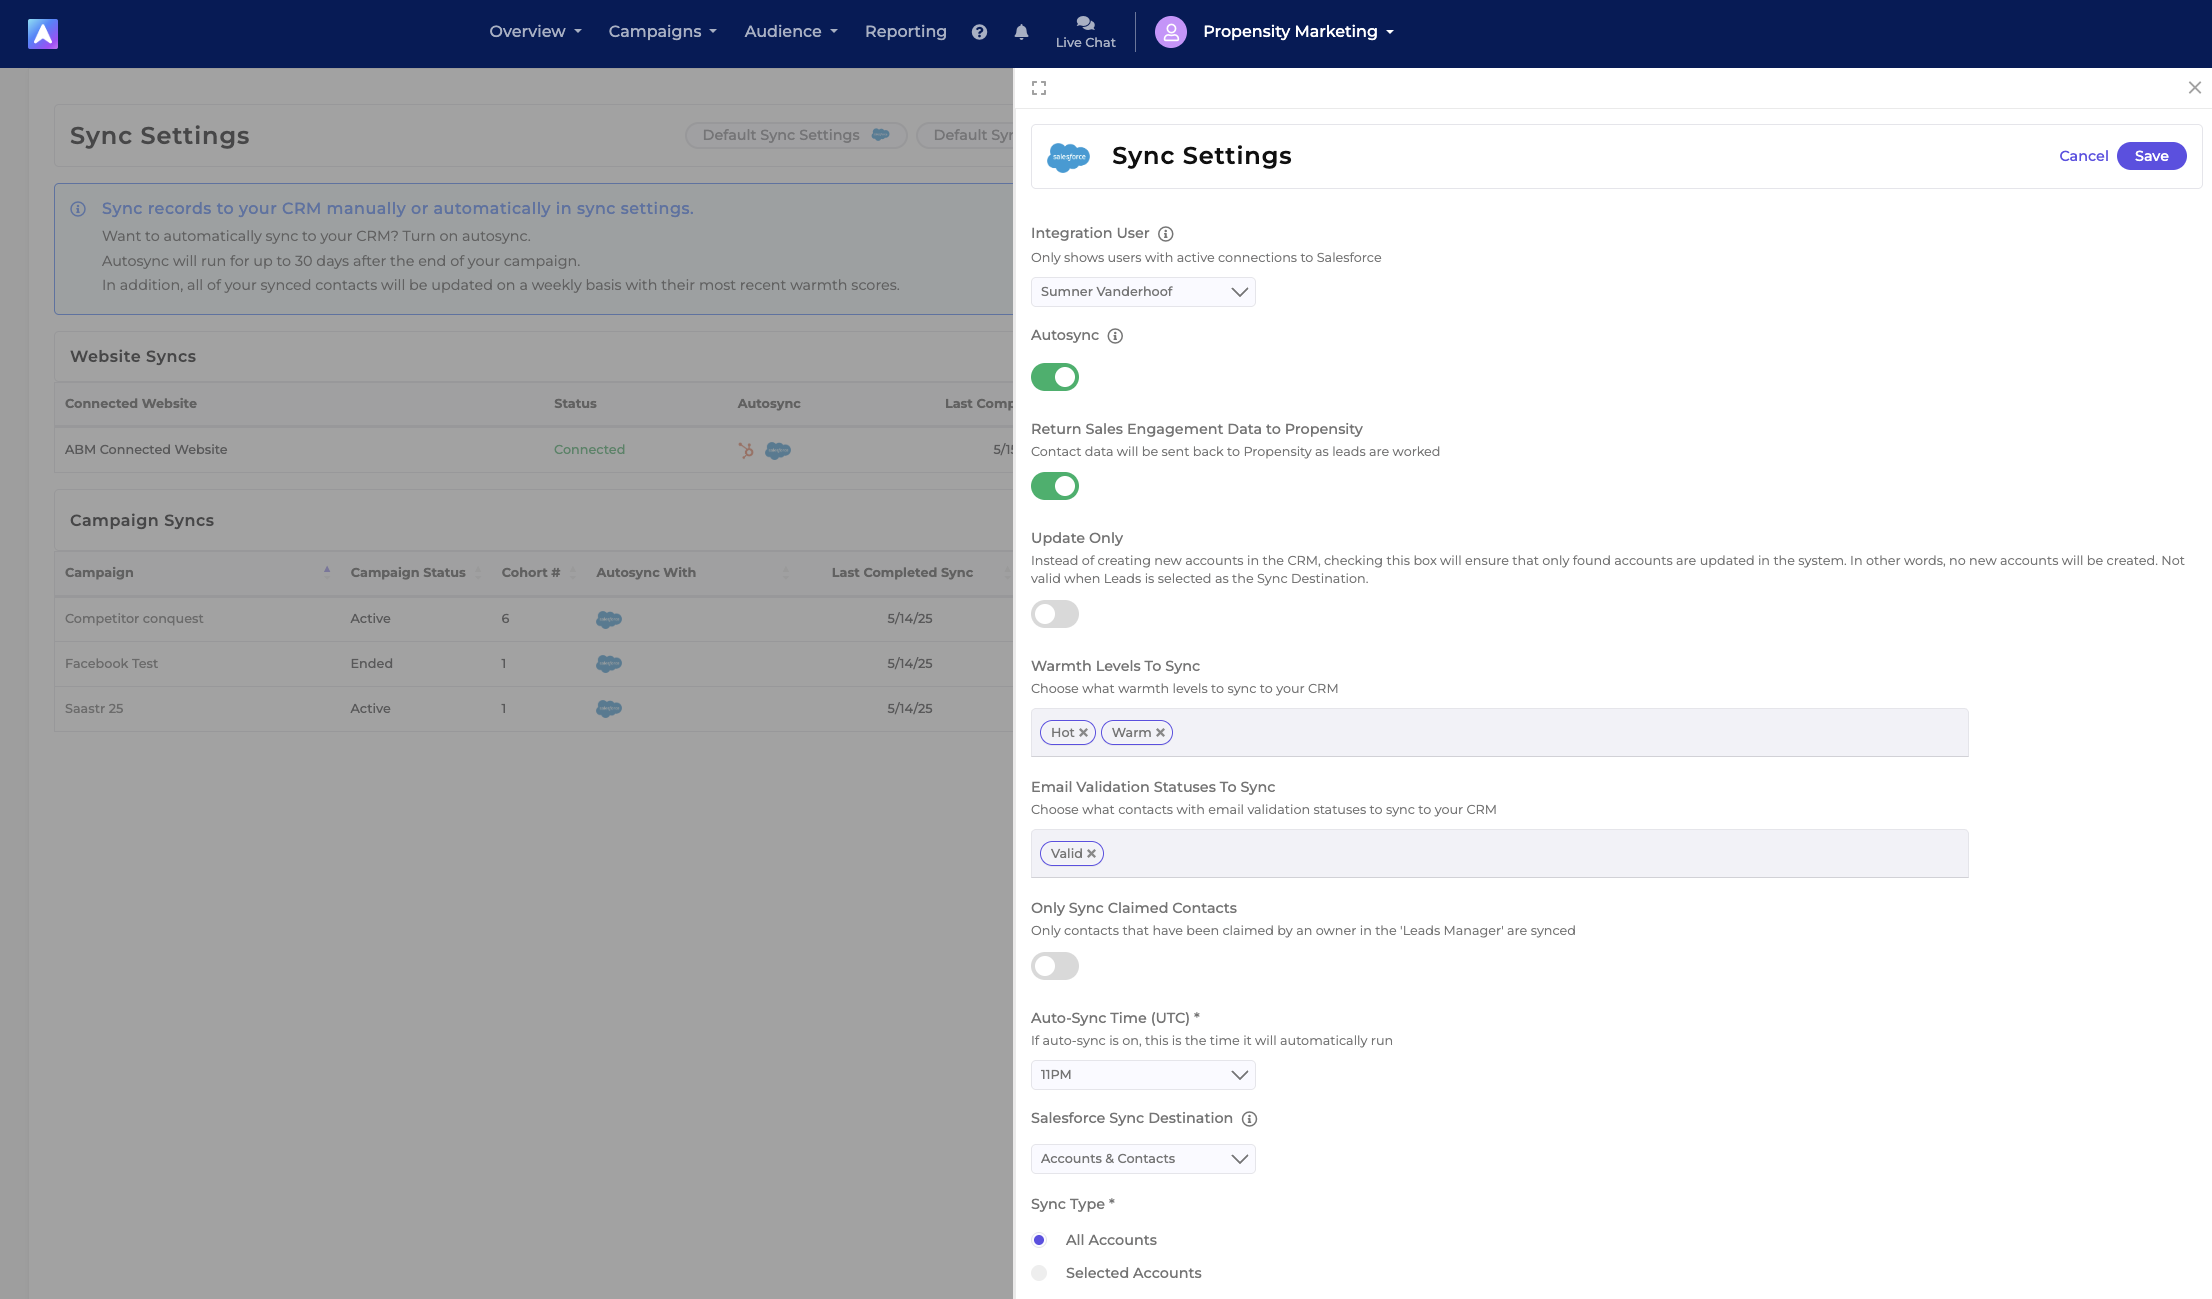Open Propensity Marketing account menu
The height and width of the screenshot is (1299, 2212).
click(1298, 32)
